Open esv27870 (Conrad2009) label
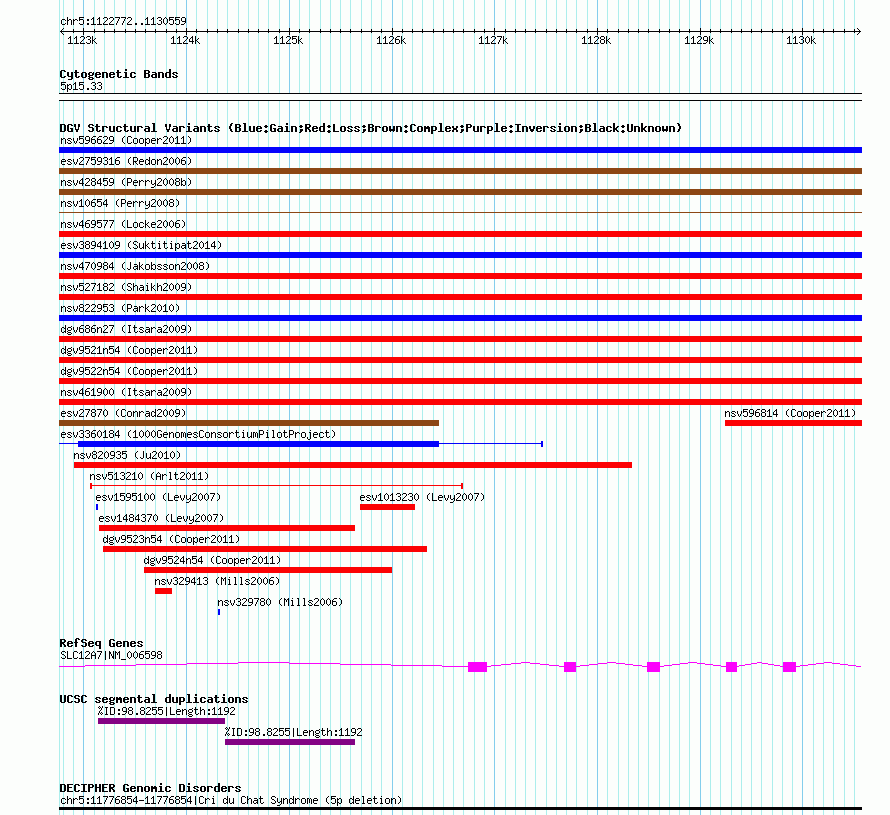The width and height of the screenshot is (890, 815). point(123,413)
